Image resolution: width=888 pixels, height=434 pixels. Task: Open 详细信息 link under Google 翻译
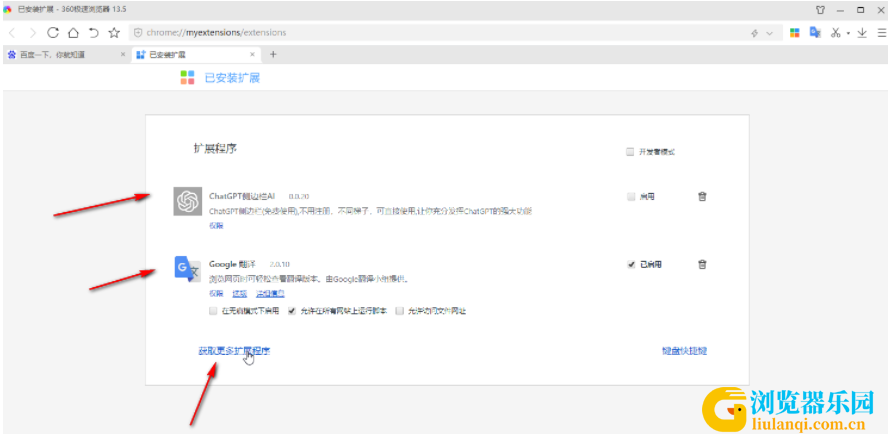point(270,293)
